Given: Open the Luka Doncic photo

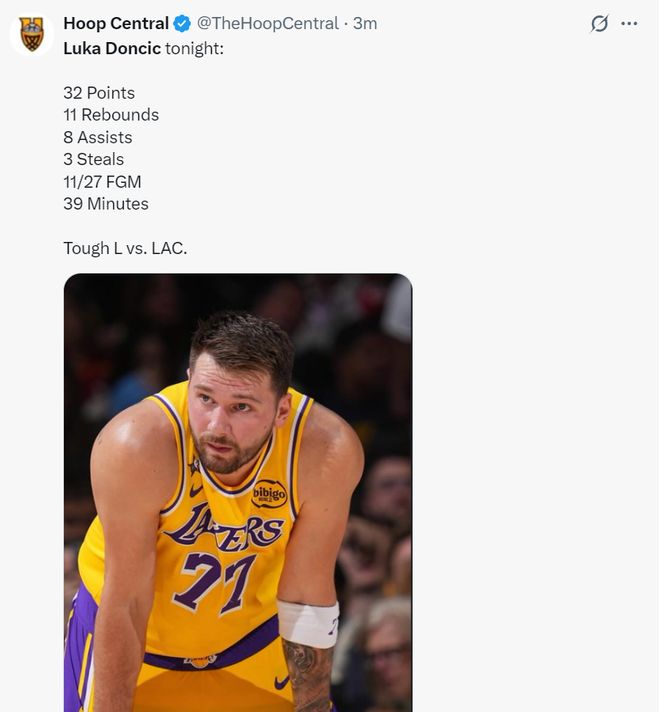Looking at the screenshot, I should pyautogui.click(x=238, y=492).
